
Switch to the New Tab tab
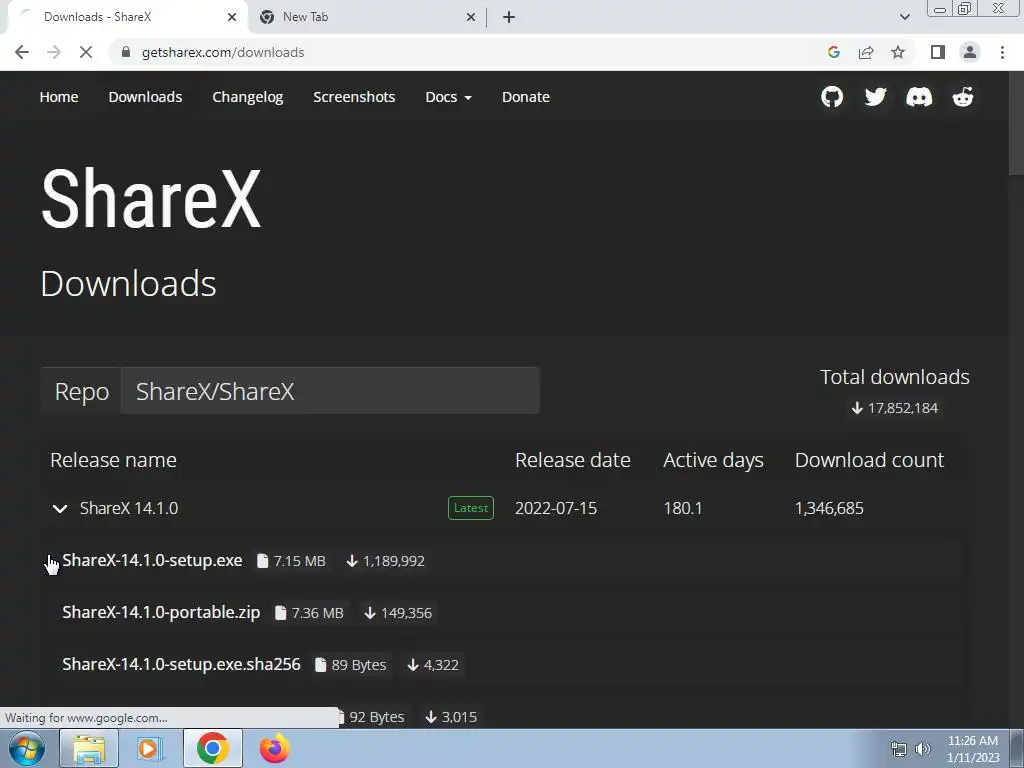366,17
